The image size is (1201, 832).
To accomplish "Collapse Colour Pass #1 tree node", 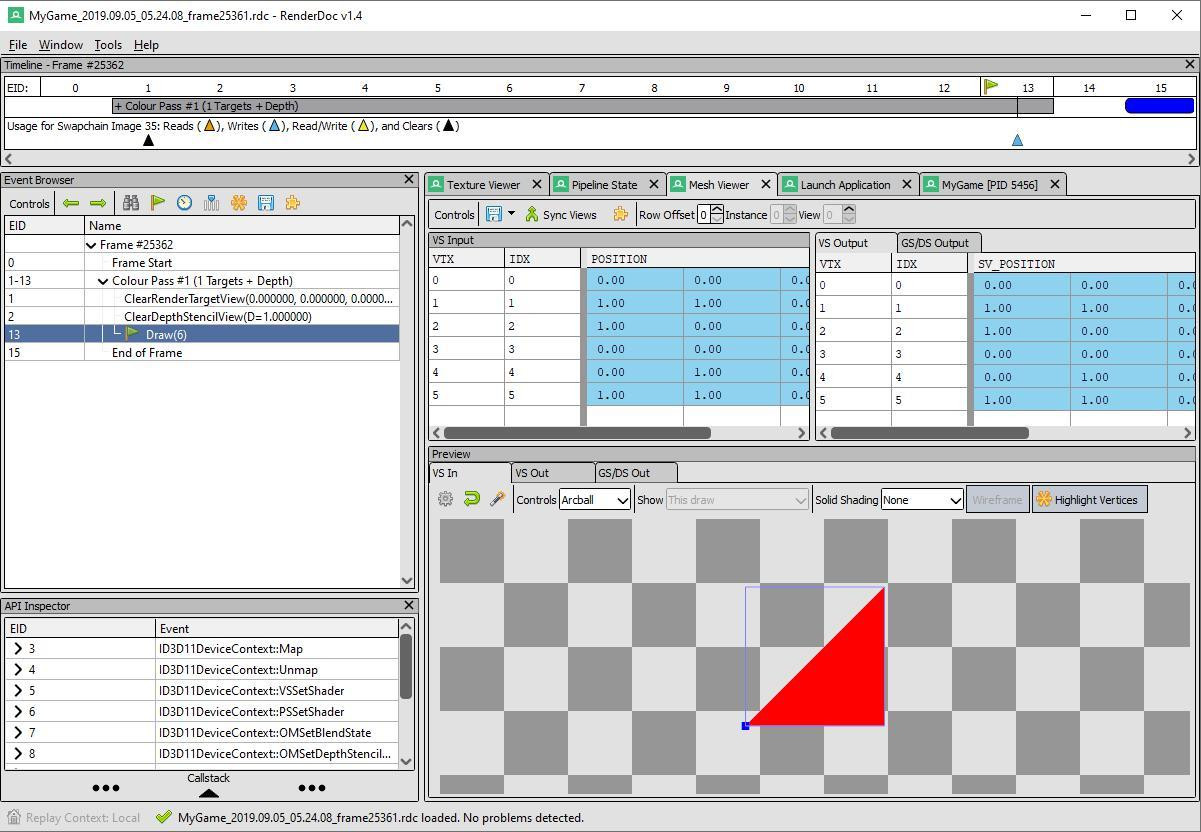I will tap(103, 281).
